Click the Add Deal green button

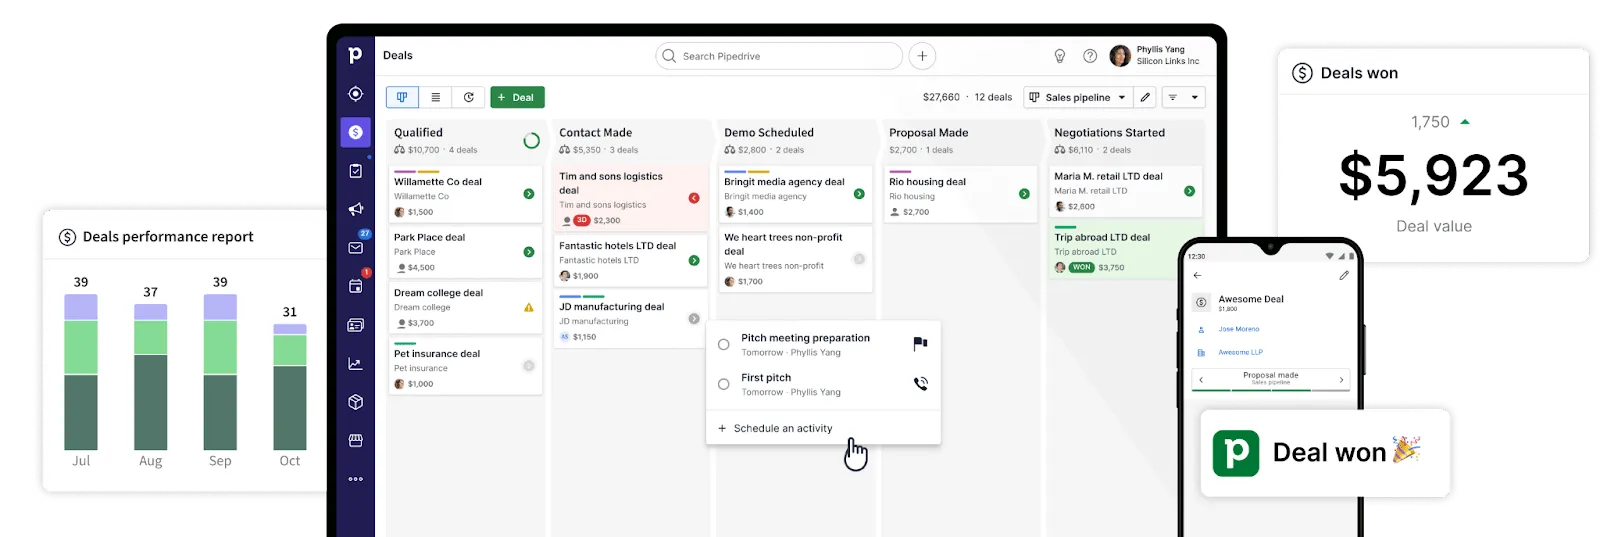(x=517, y=97)
